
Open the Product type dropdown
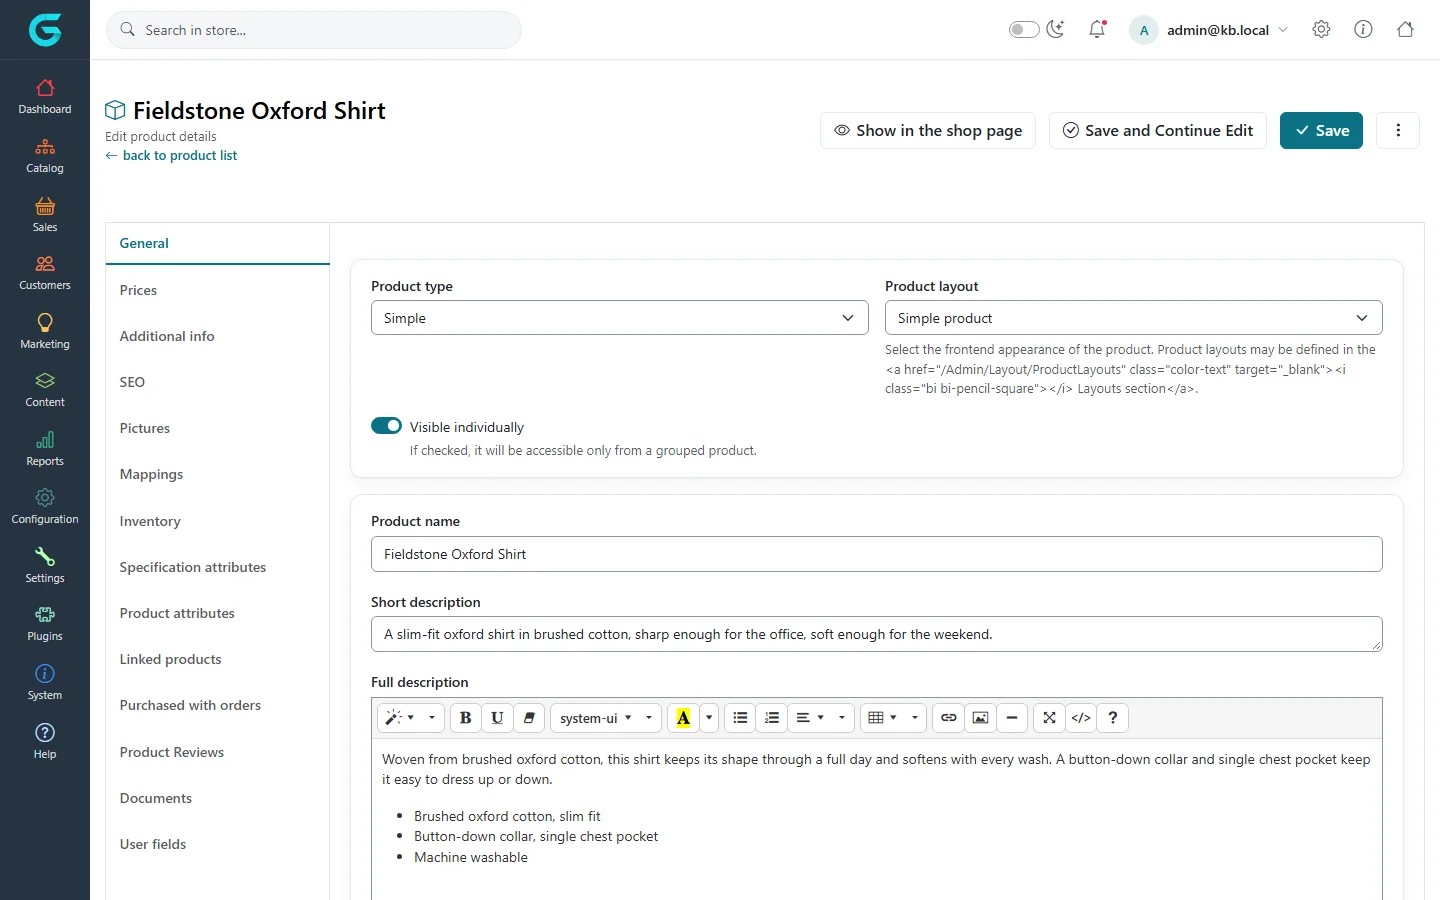coord(619,318)
